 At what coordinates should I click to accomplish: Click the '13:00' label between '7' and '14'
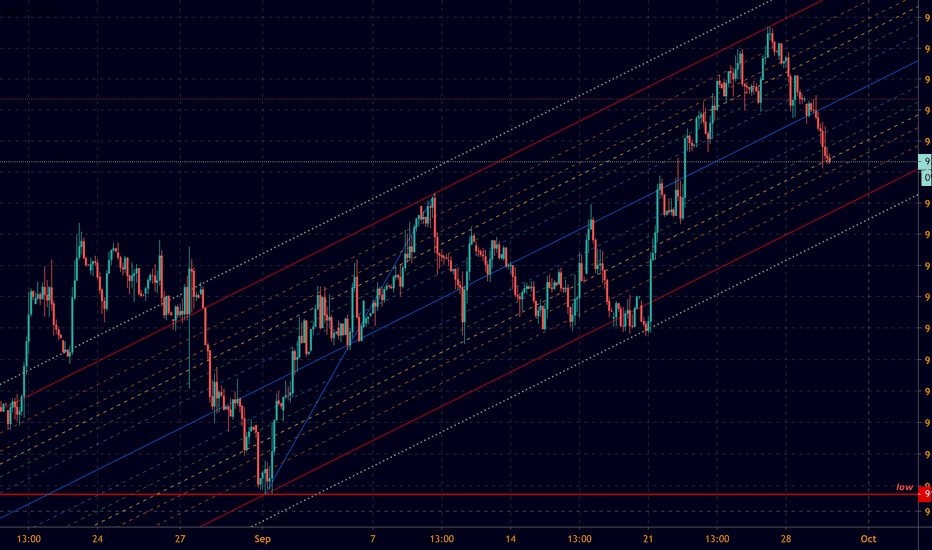442,539
